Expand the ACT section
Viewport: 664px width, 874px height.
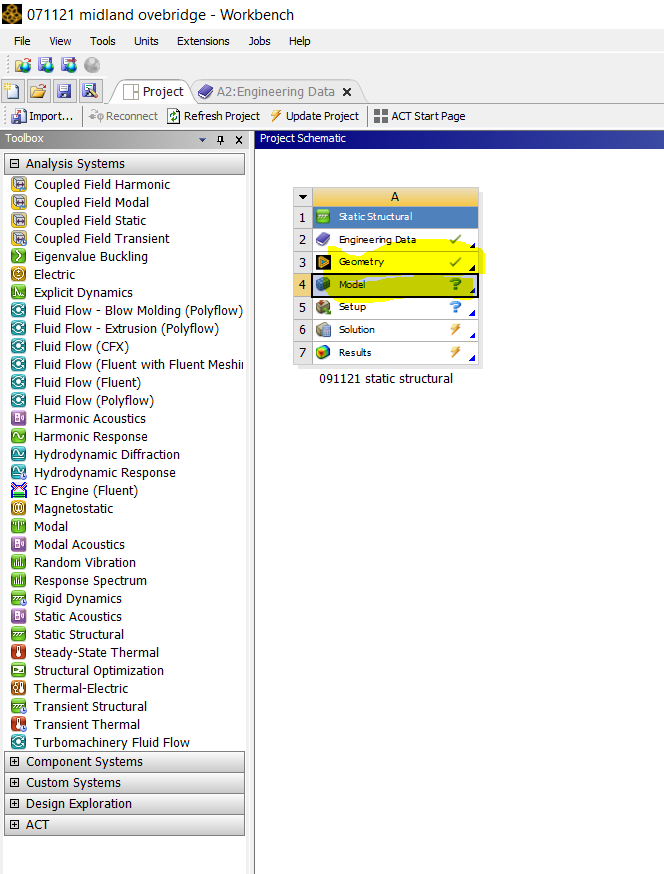click(14, 824)
